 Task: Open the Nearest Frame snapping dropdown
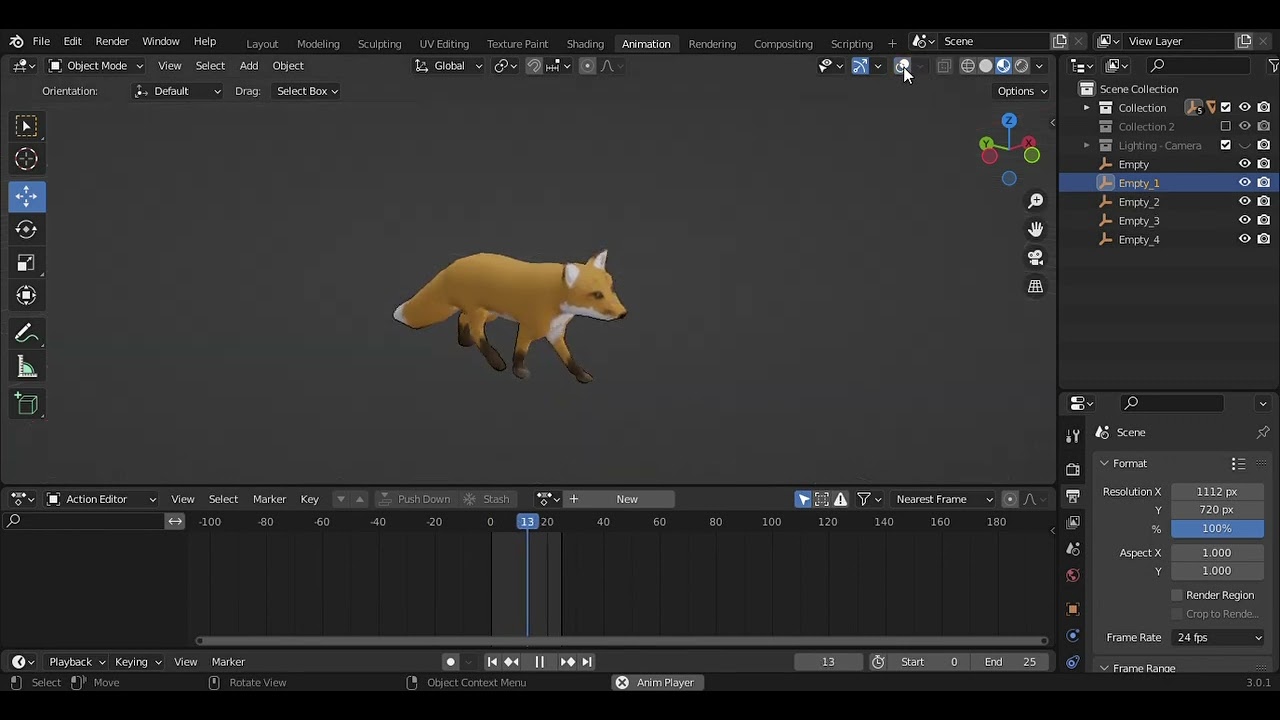coord(944,499)
